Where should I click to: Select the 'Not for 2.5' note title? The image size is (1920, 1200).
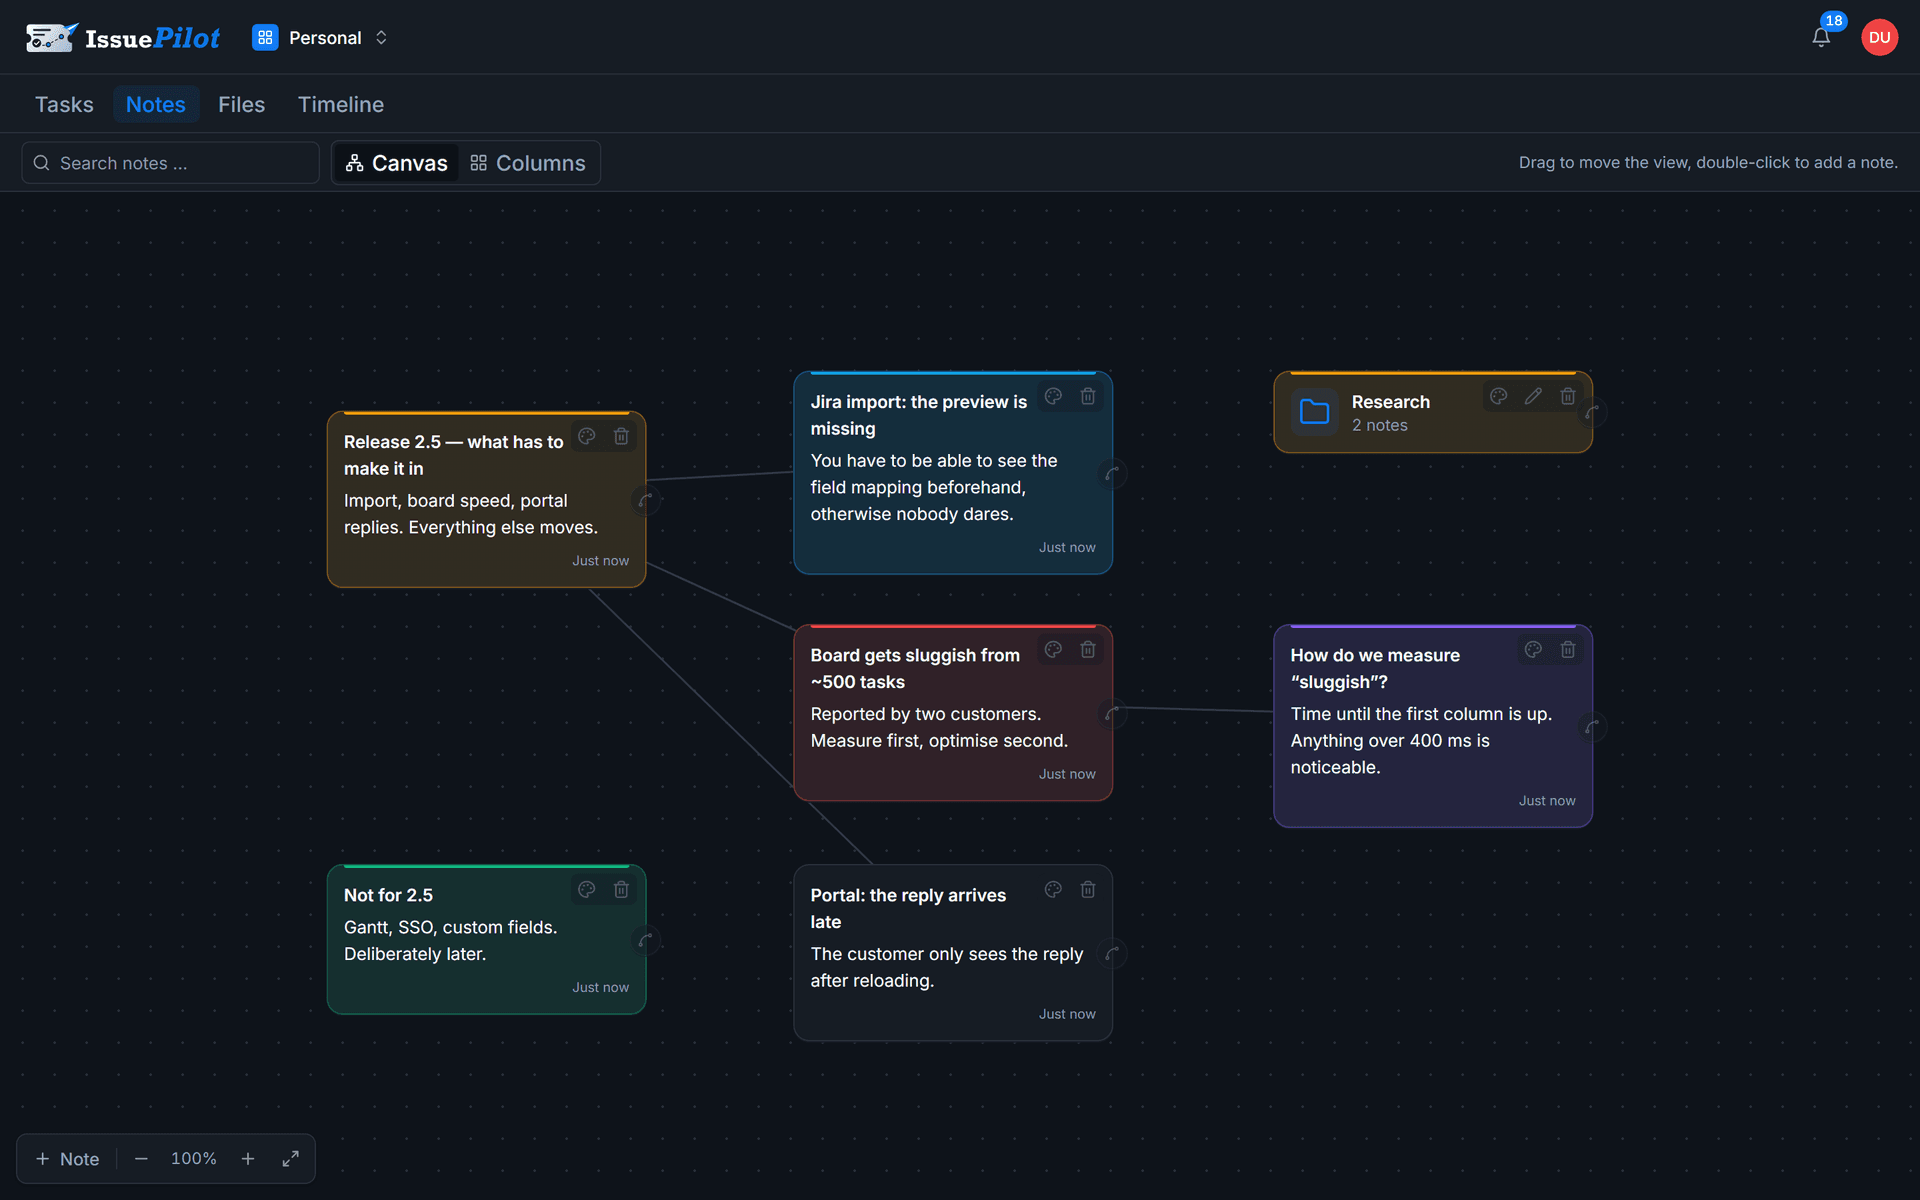point(388,895)
